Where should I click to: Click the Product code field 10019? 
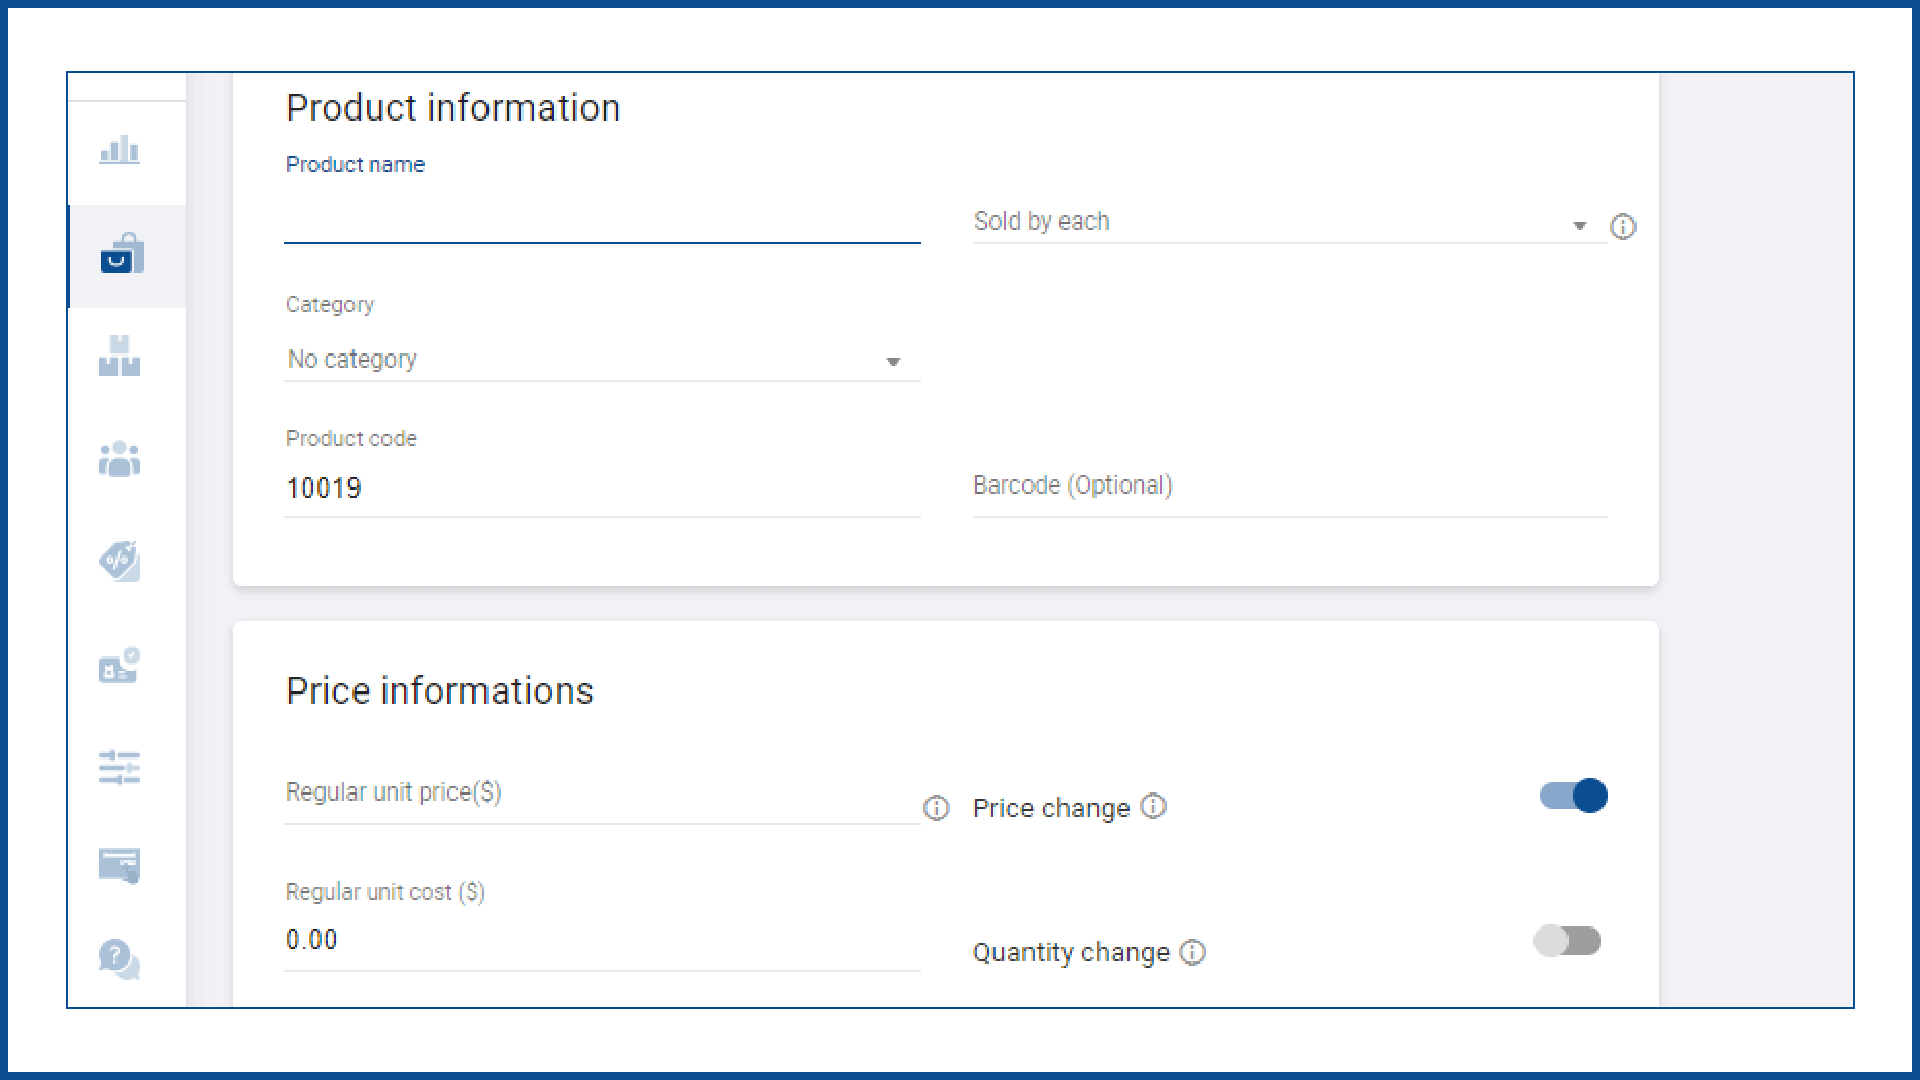tap(600, 488)
